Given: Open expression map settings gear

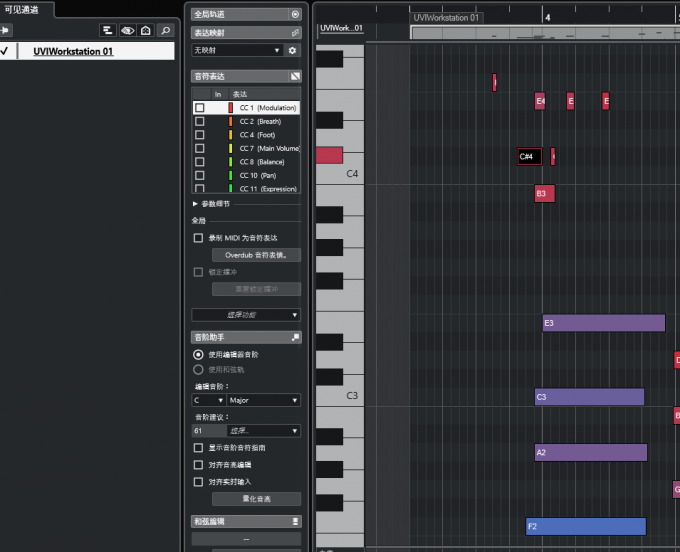Looking at the screenshot, I should (292, 50).
